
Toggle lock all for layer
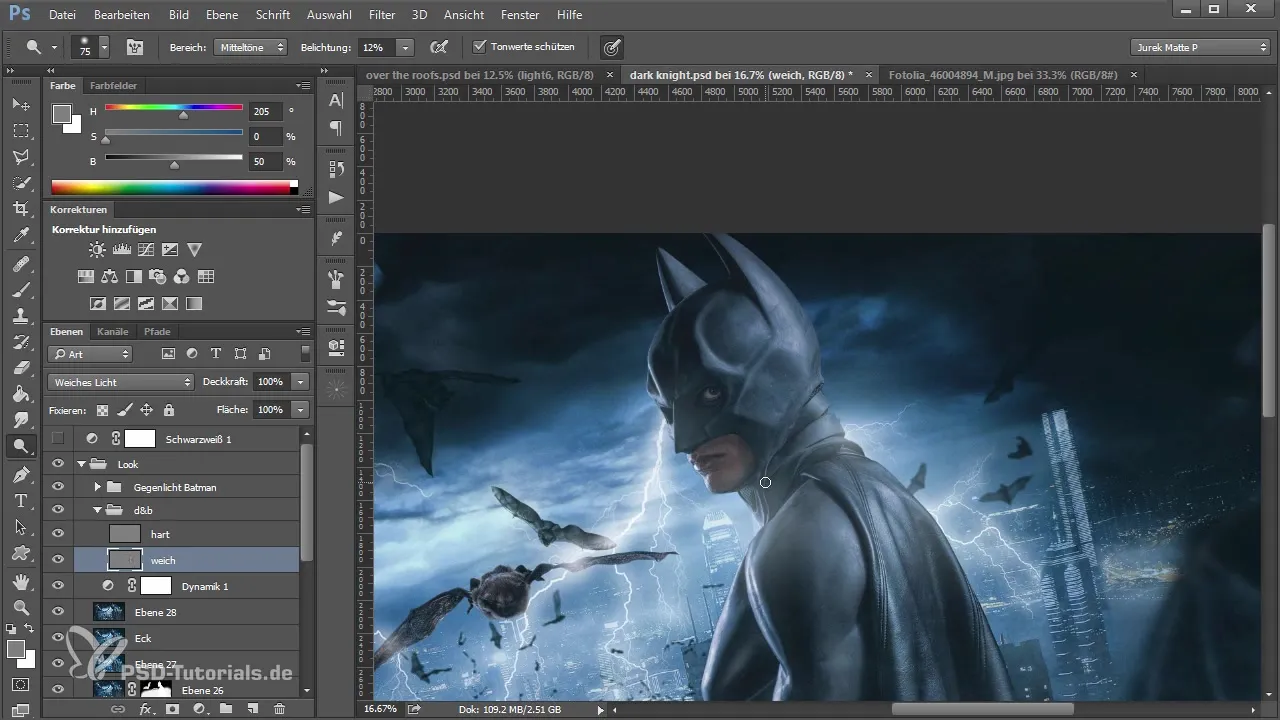click(x=169, y=410)
